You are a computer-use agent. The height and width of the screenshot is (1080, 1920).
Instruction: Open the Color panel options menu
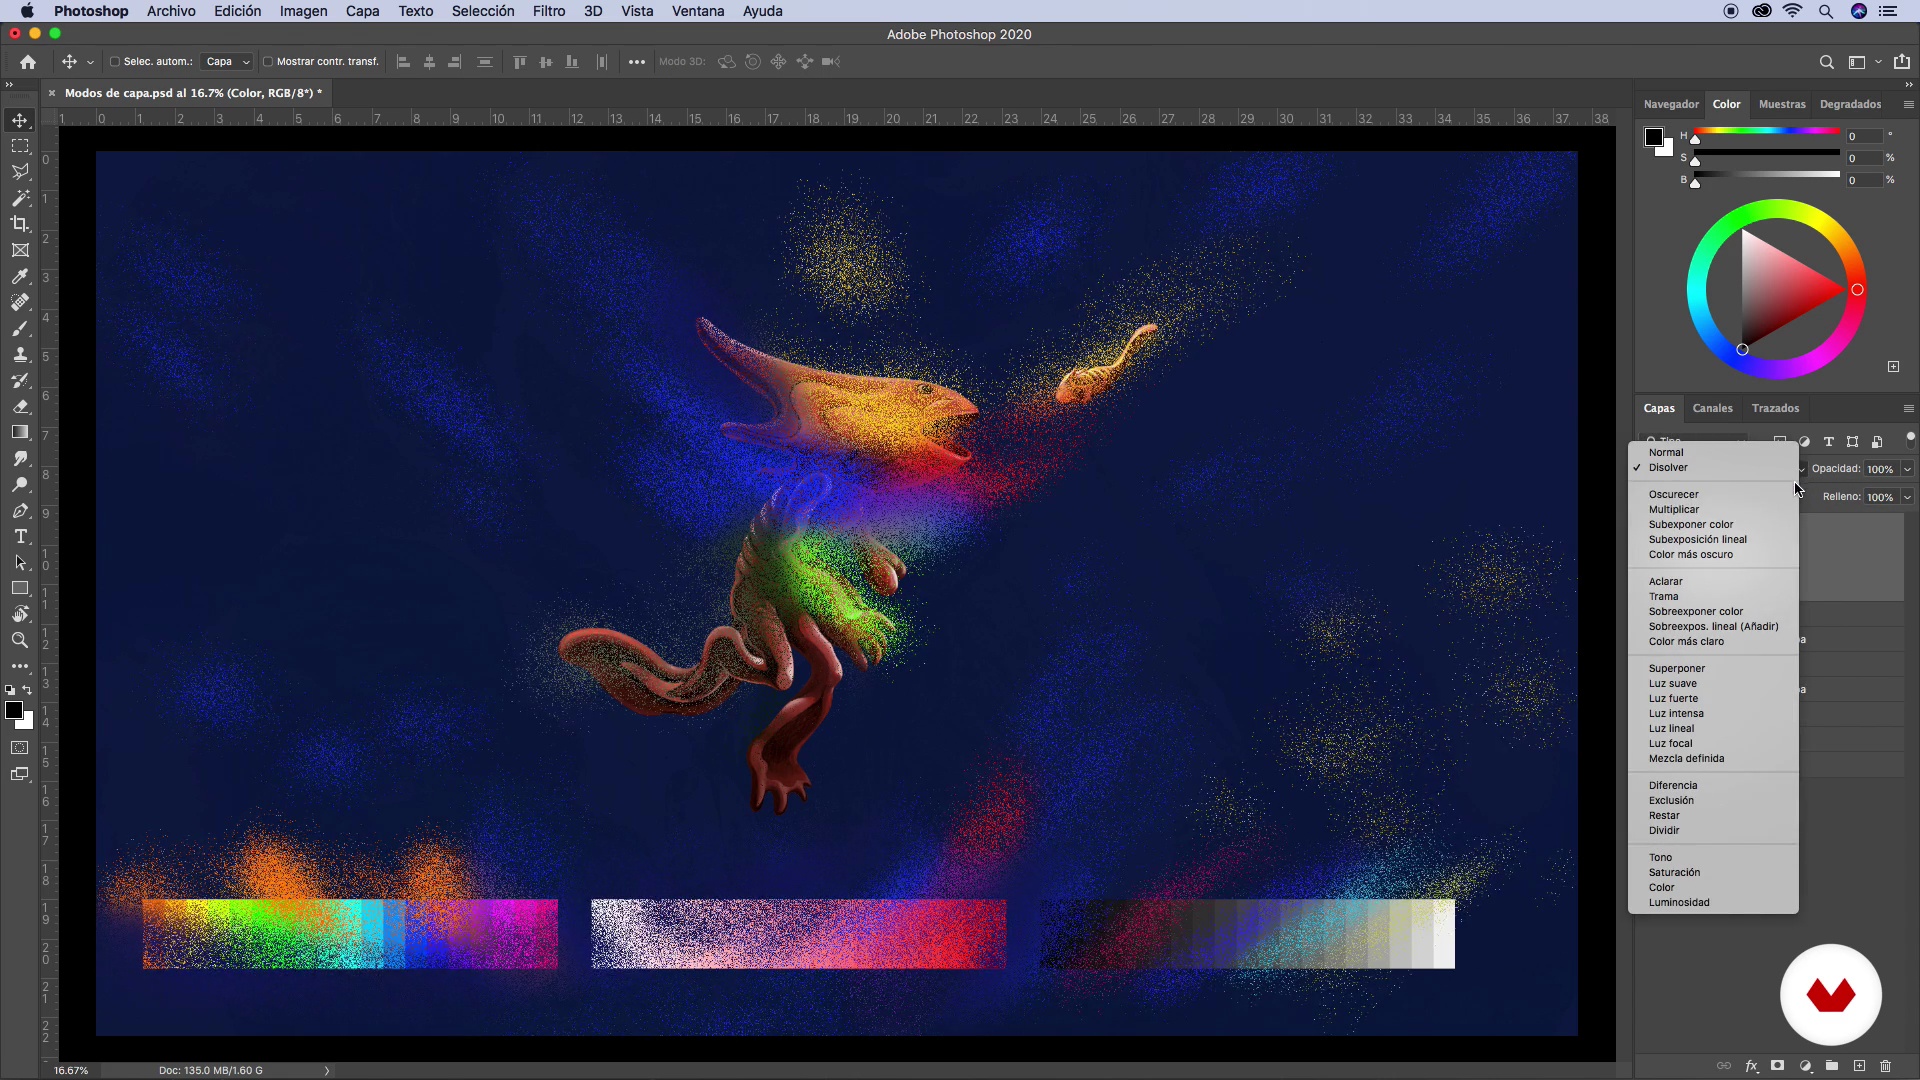(1908, 104)
